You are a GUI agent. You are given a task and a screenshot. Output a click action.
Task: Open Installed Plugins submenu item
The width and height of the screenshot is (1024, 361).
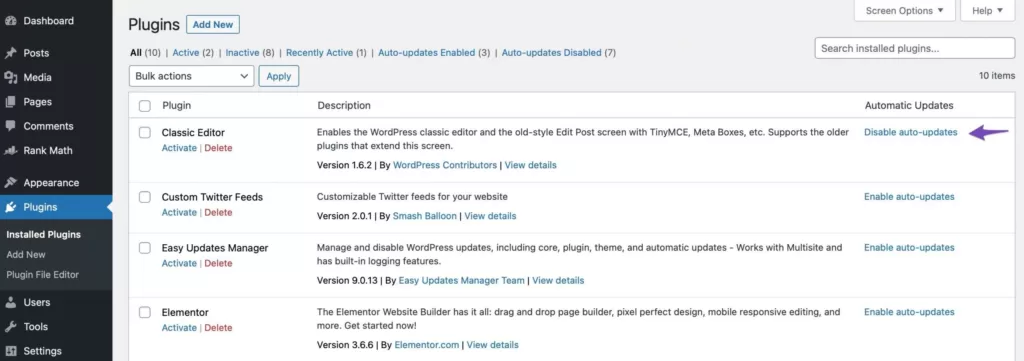[x=44, y=234]
